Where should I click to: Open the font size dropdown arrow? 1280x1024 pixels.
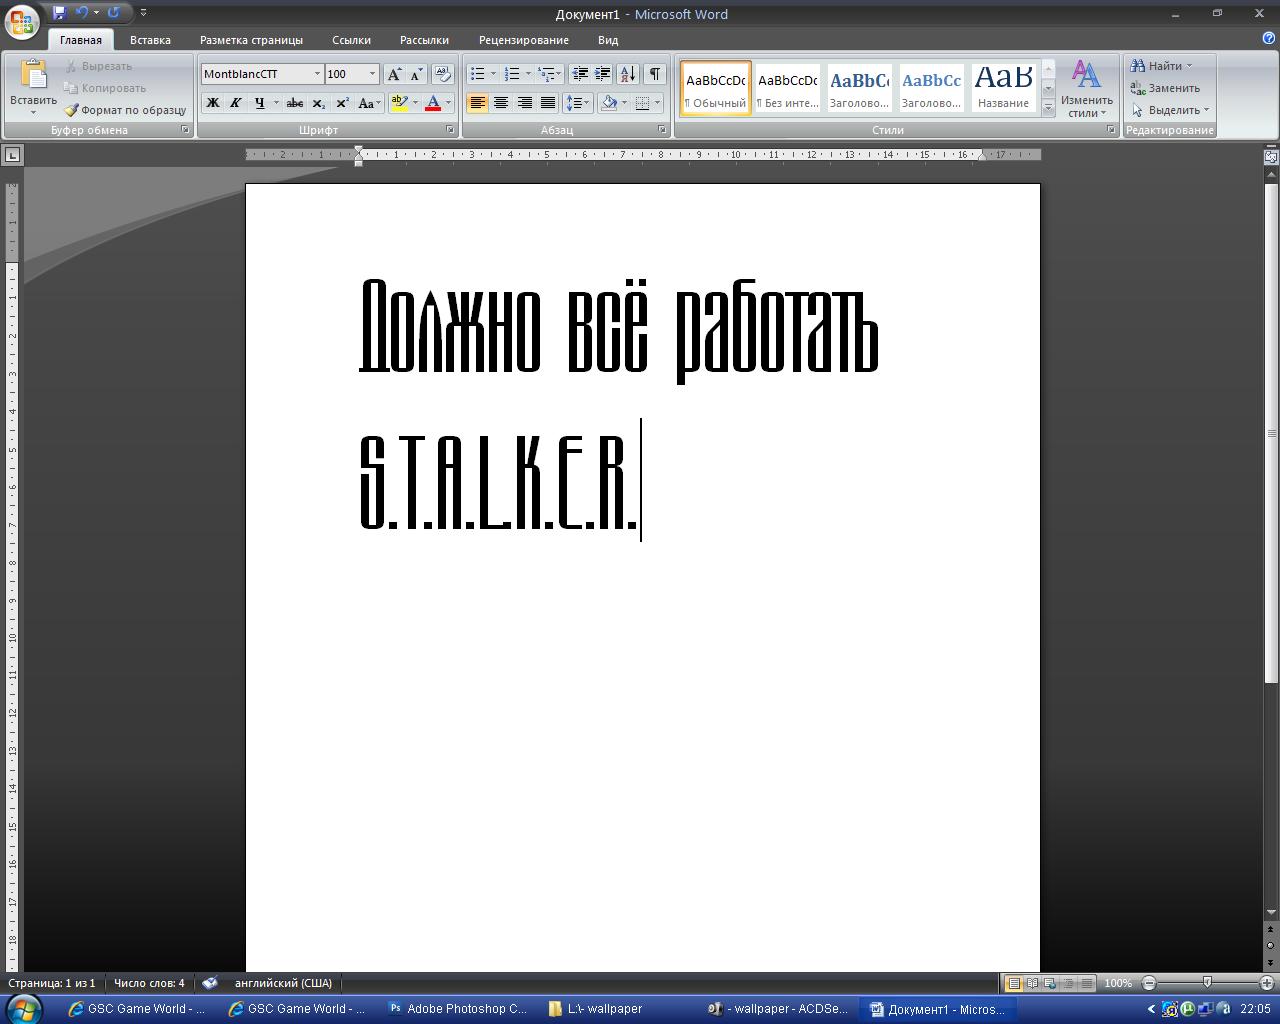373,74
